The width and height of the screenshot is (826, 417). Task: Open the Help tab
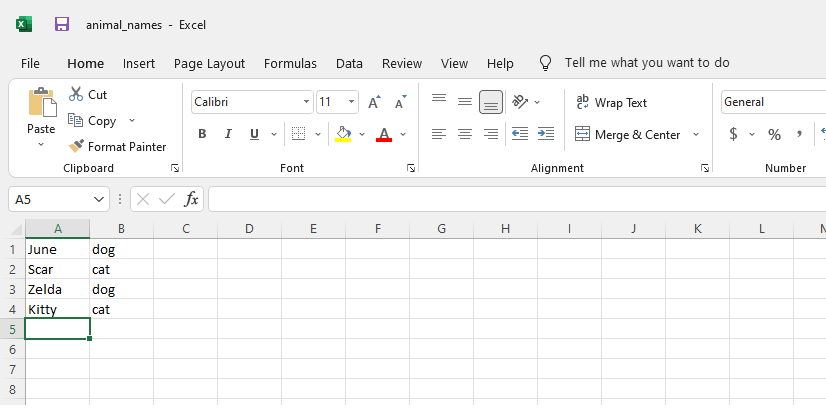point(500,64)
